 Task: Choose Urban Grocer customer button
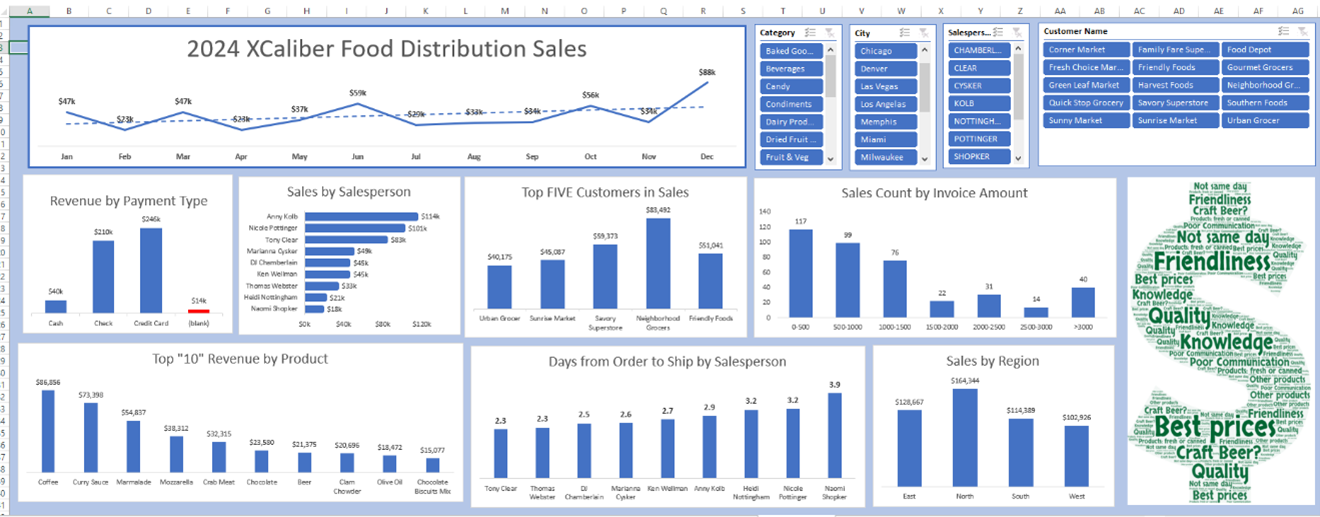[1266, 120]
